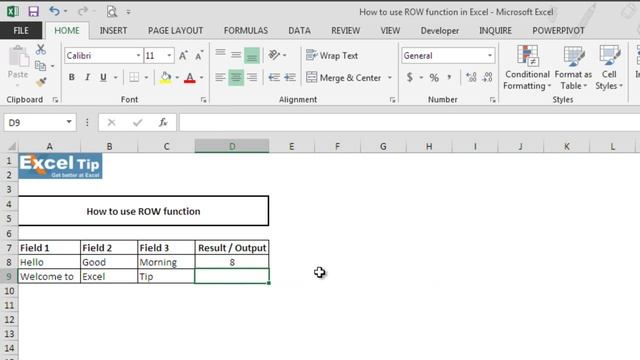Align cell text to the left
The width and height of the screenshot is (640, 360).
tap(220, 78)
